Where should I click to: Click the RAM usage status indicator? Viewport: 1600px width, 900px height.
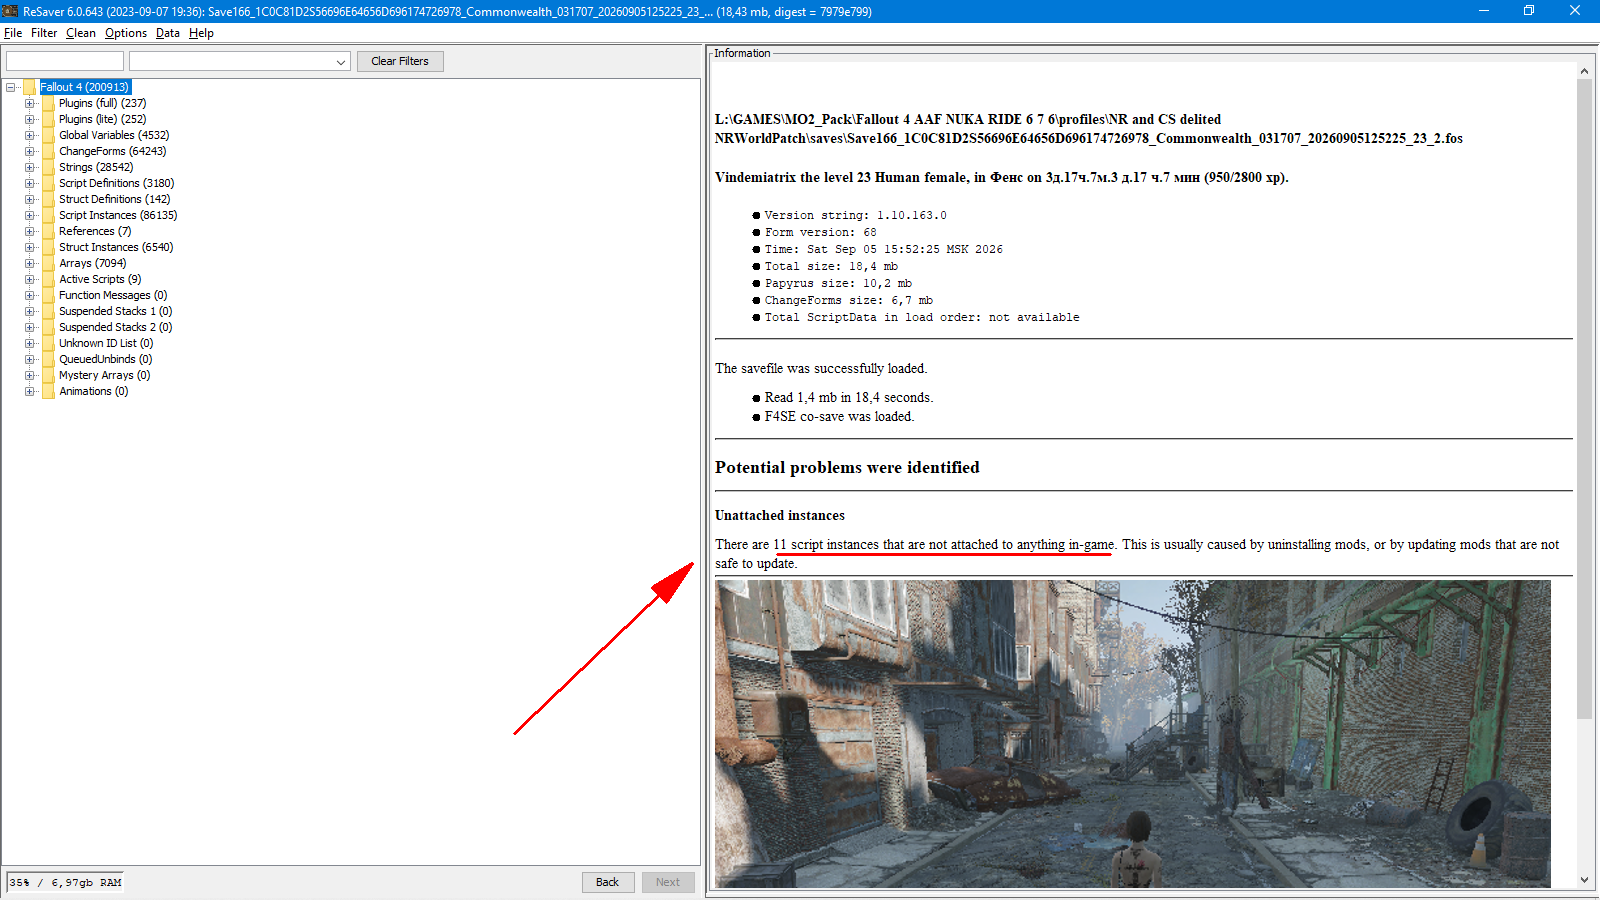[65, 883]
